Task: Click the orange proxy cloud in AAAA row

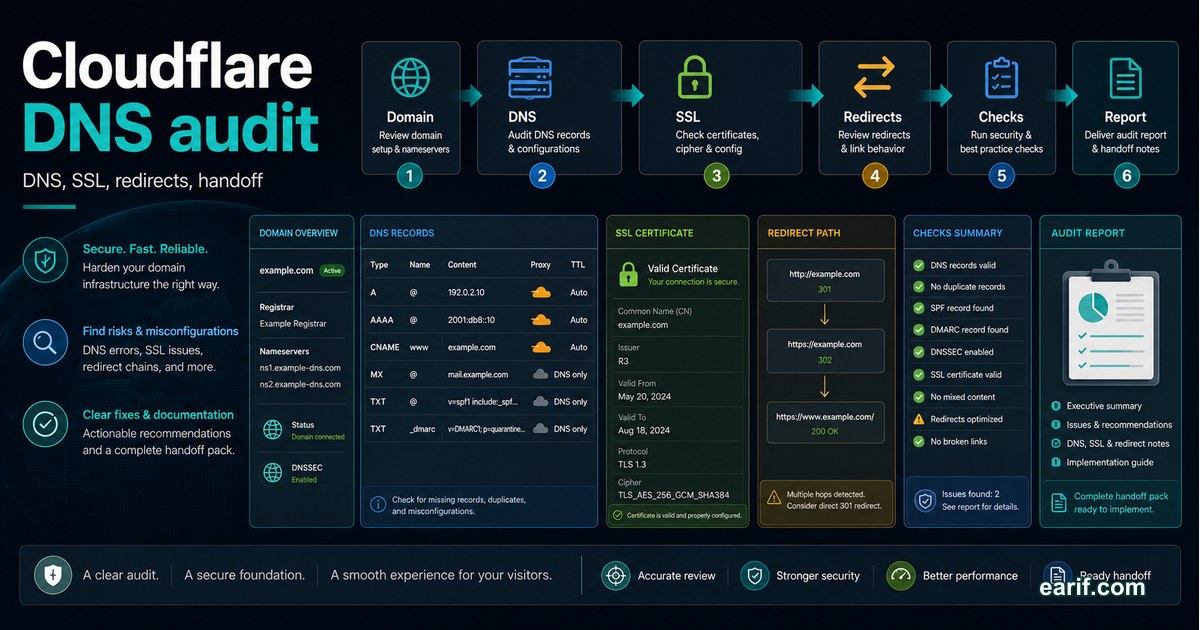Action: pos(541,320)
